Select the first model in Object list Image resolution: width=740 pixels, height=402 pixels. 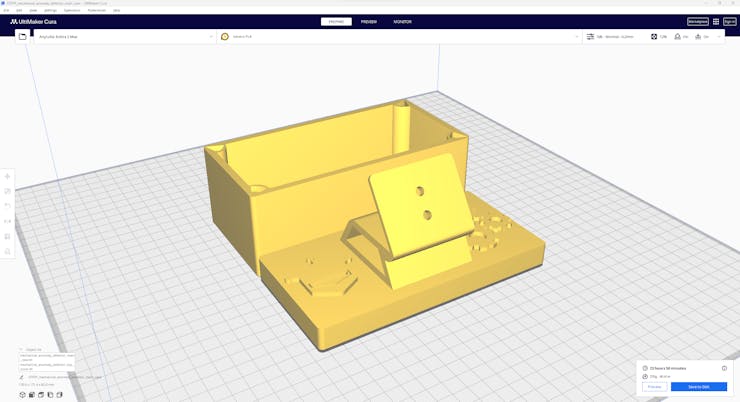point(47,357)
